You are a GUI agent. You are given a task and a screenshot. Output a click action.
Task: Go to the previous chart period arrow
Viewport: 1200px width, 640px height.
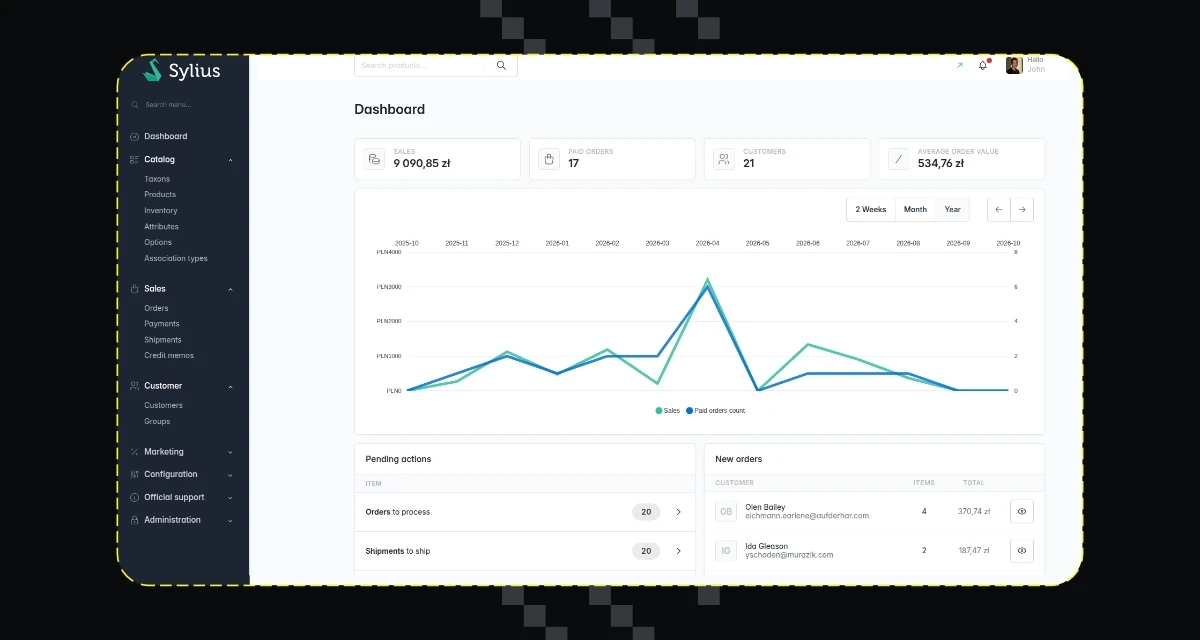(x=999, y=209)
